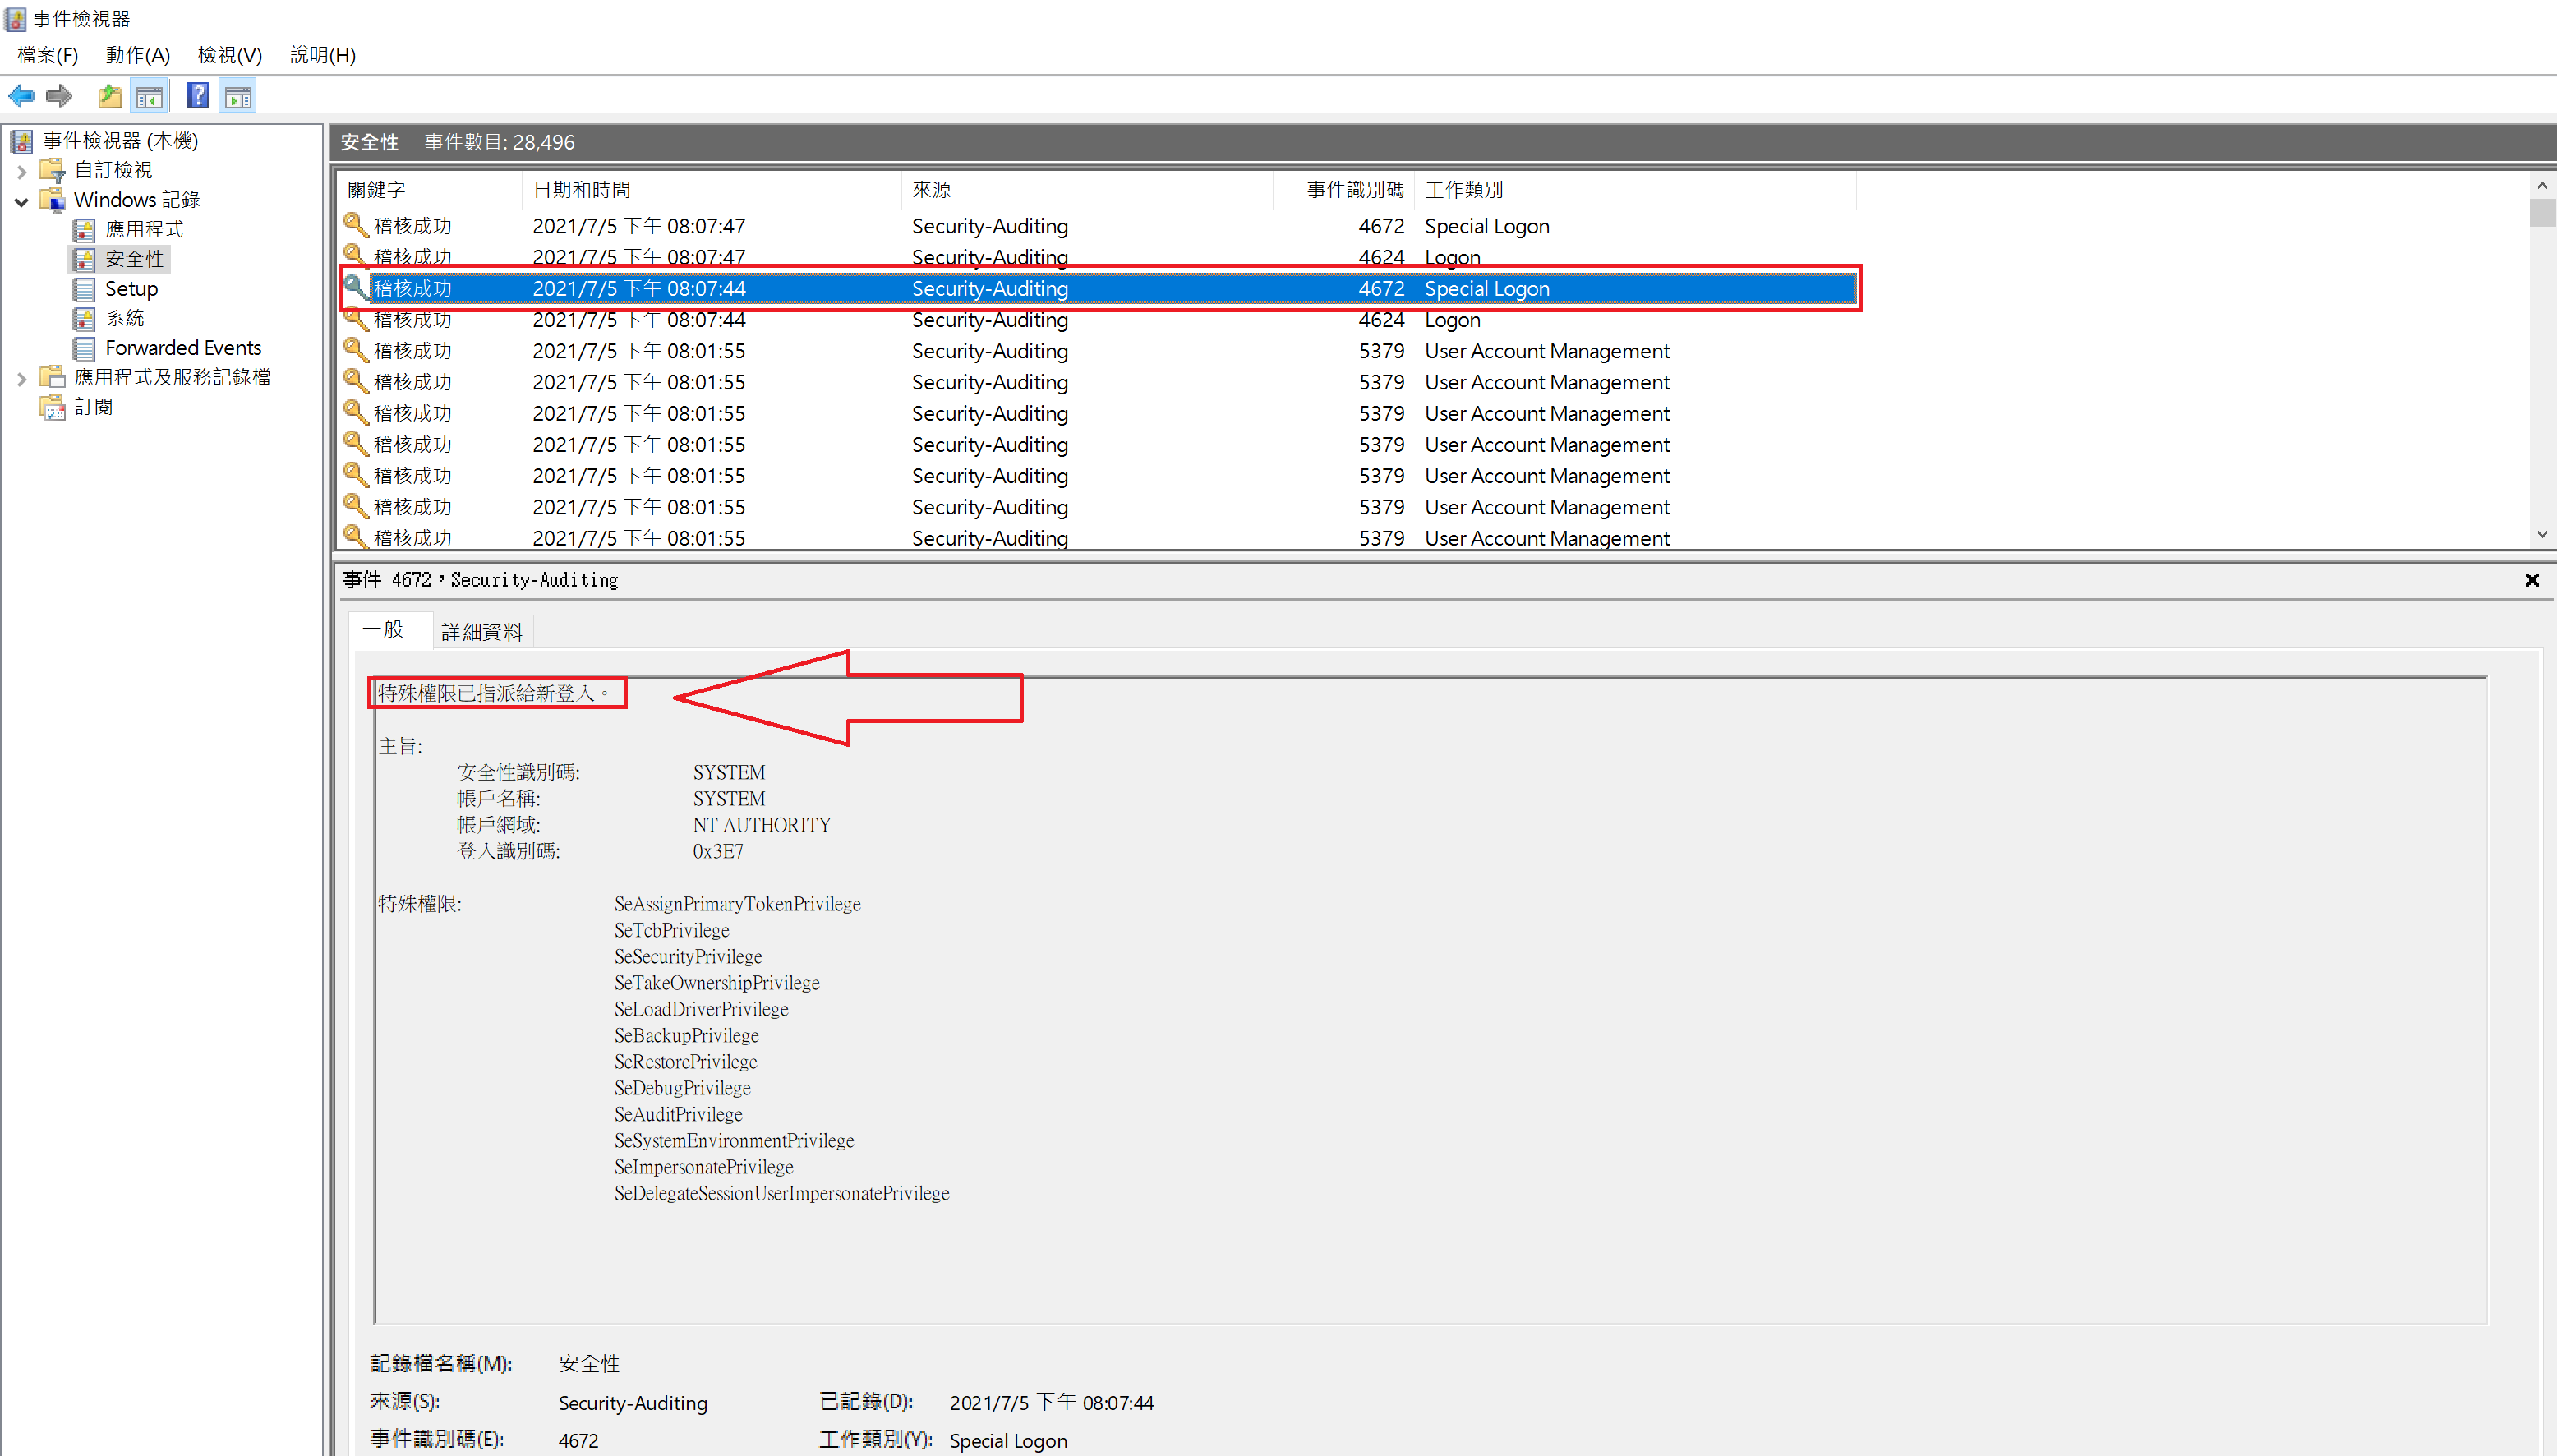2557x1456 pixels.
Task: Click the Event Viewer app icon in title bar
Action: click(x=15, y=19)
